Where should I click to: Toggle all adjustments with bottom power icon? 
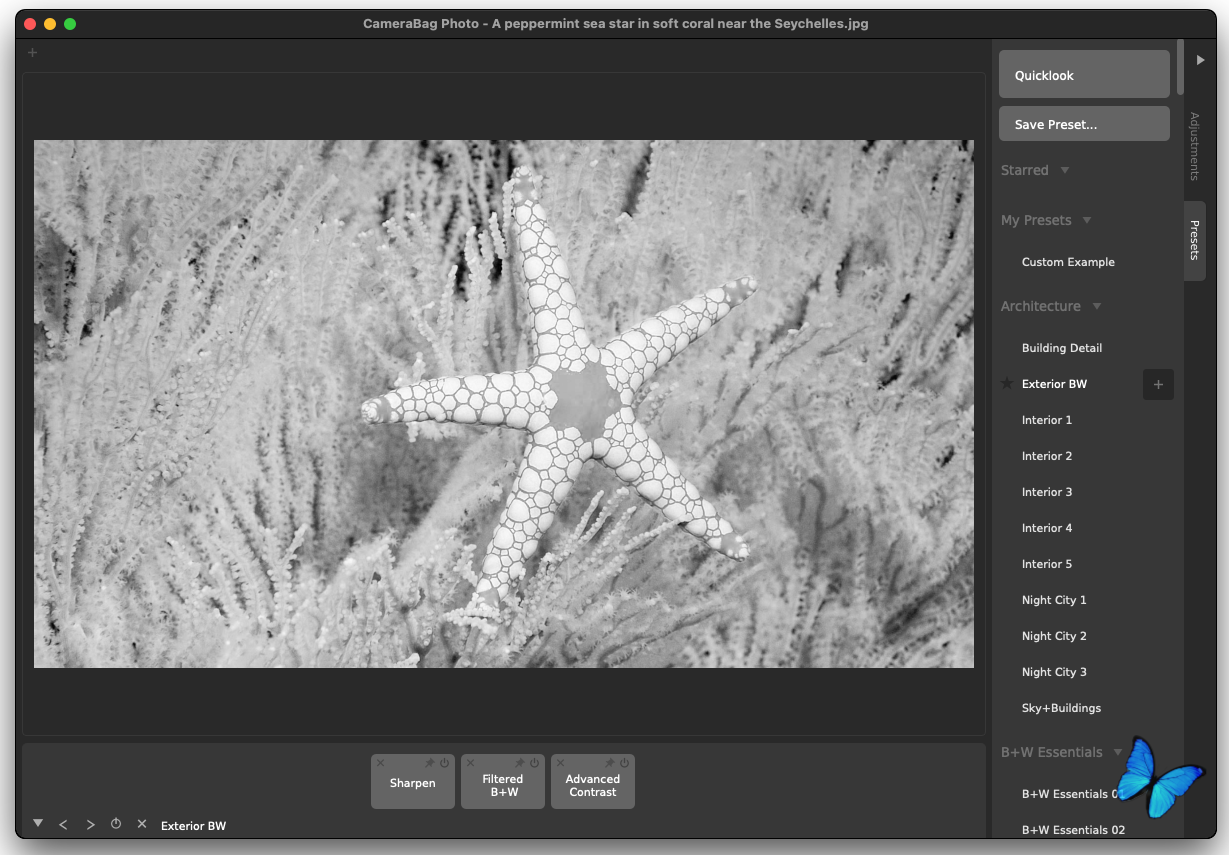coord(116,824)
